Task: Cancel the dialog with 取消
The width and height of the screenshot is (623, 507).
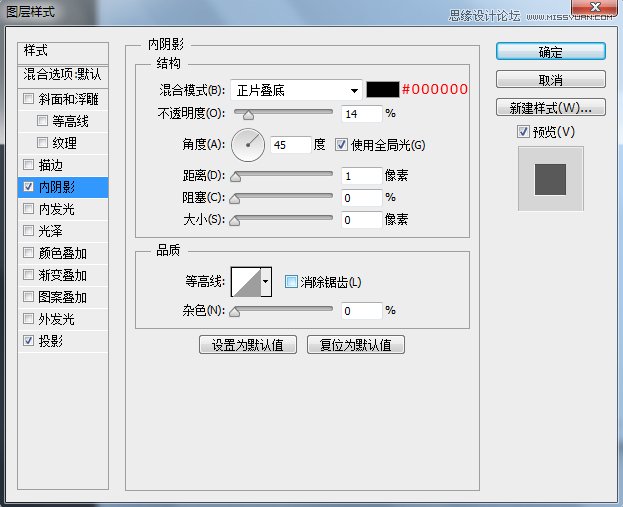Action: pyautogui.click(x=551, y=79)
